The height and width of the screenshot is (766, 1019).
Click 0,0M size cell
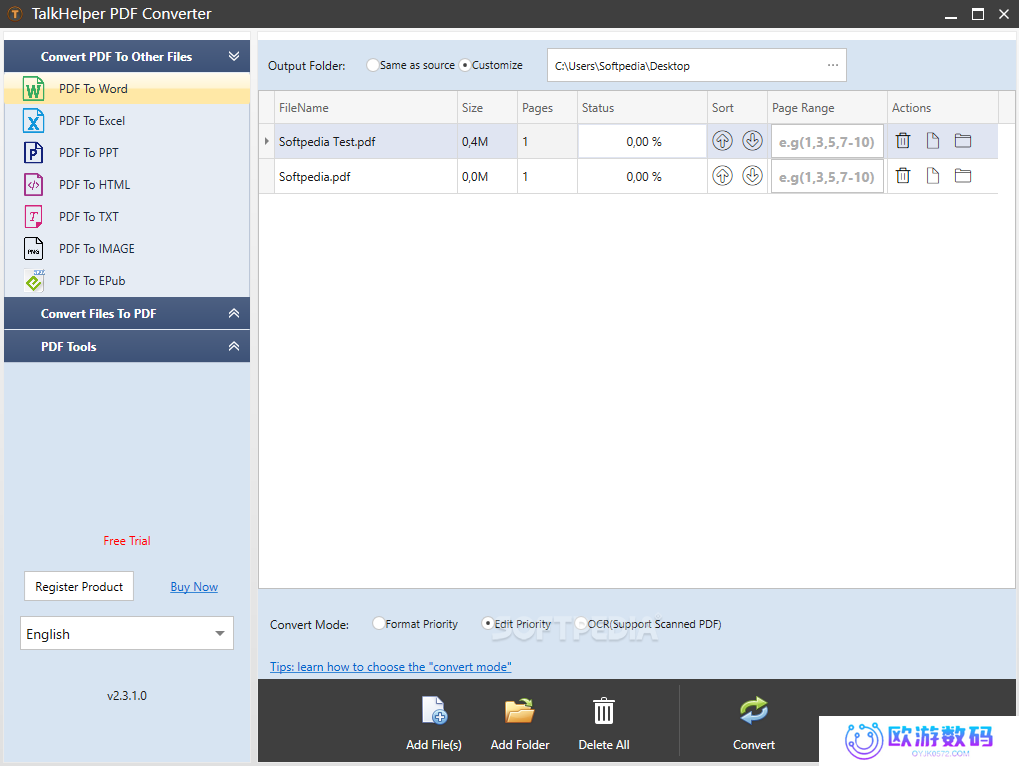[487, 177]
